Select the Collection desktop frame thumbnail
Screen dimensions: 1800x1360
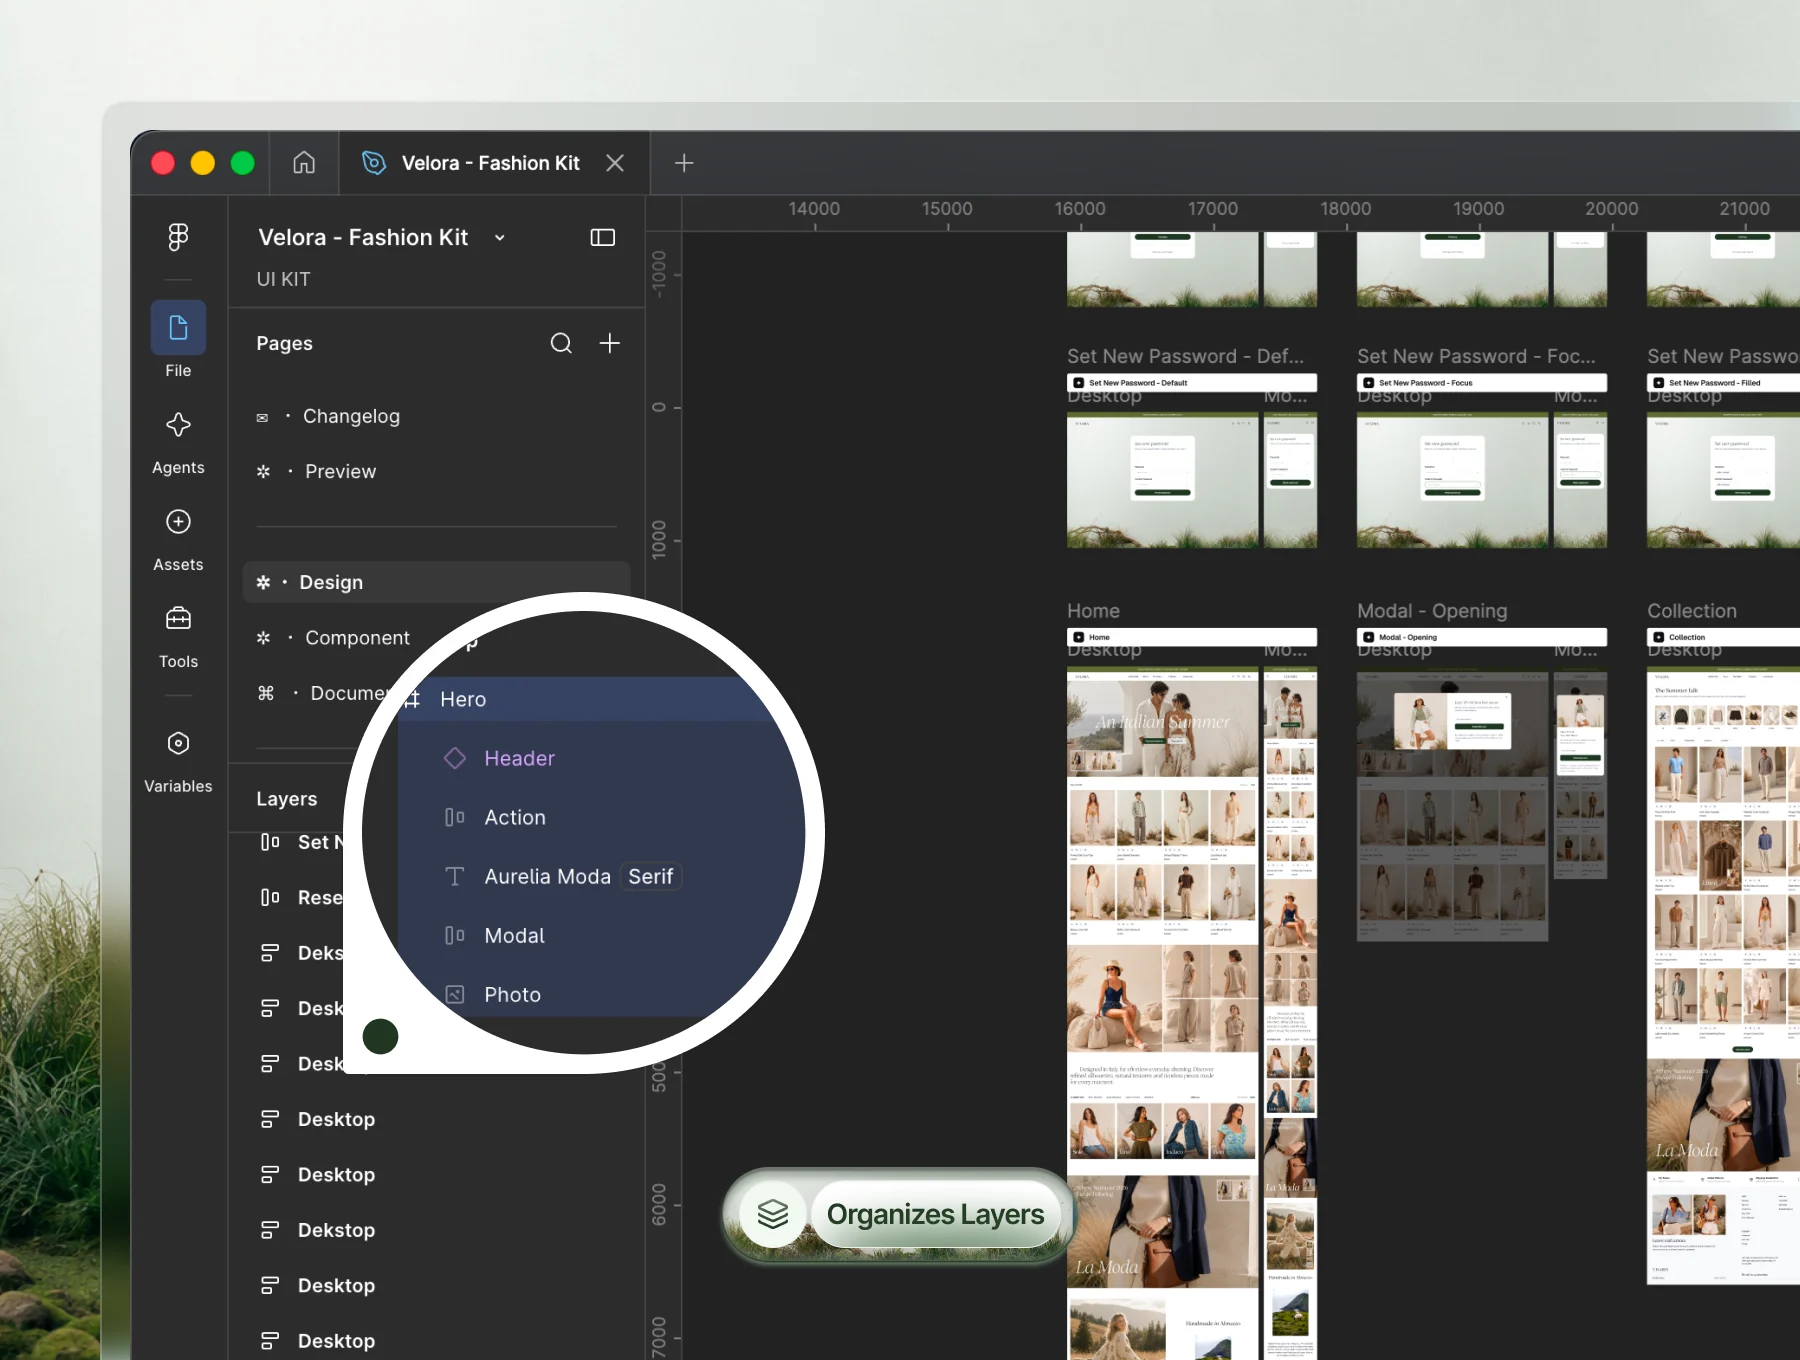click(x=1723, y=975)
